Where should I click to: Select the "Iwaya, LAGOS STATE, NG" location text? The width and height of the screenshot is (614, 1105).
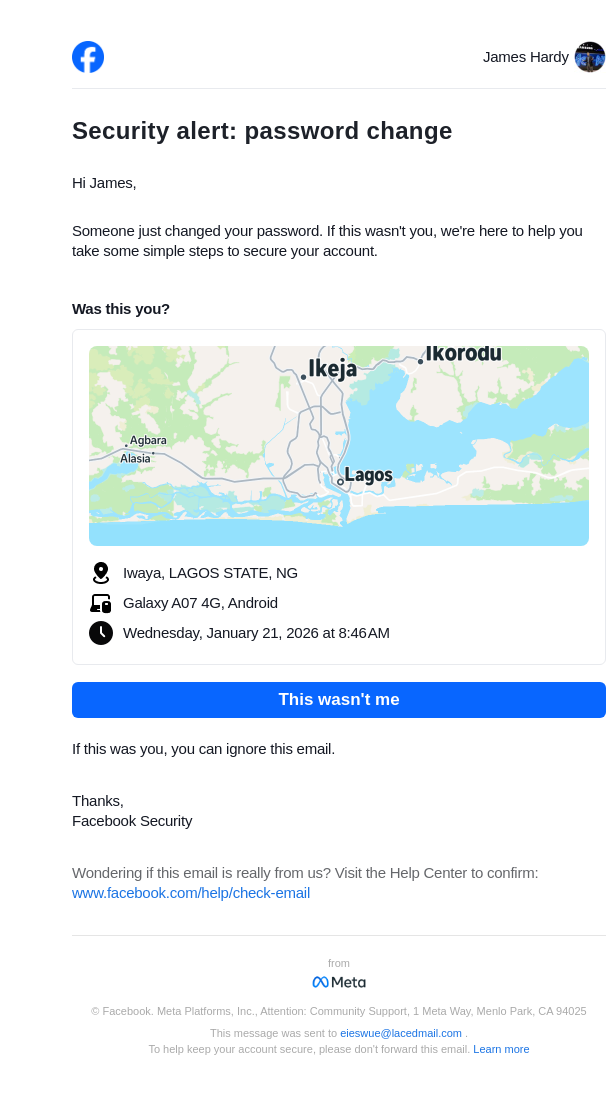(210, 573)
